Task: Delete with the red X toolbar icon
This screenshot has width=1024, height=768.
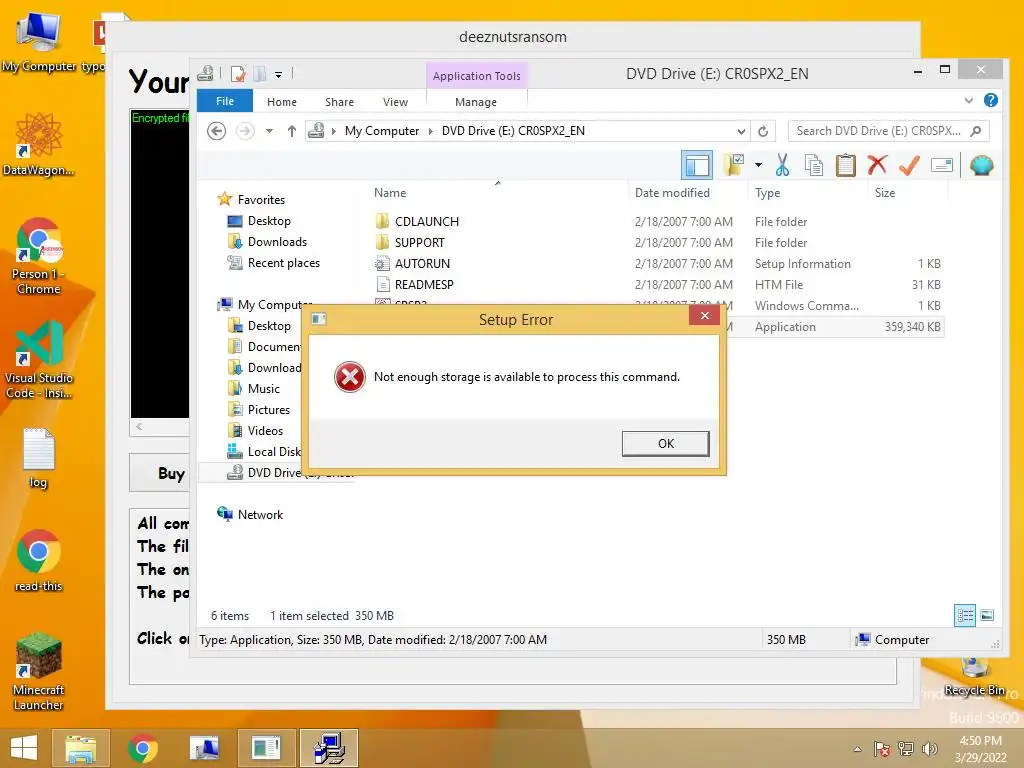Action: (877, 165)
